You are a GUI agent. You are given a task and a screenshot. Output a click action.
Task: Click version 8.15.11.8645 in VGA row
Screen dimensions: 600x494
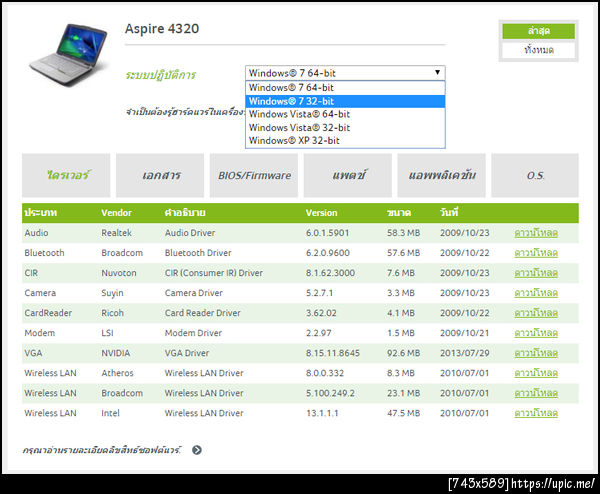pyautogui.click(x=333, y=353)
